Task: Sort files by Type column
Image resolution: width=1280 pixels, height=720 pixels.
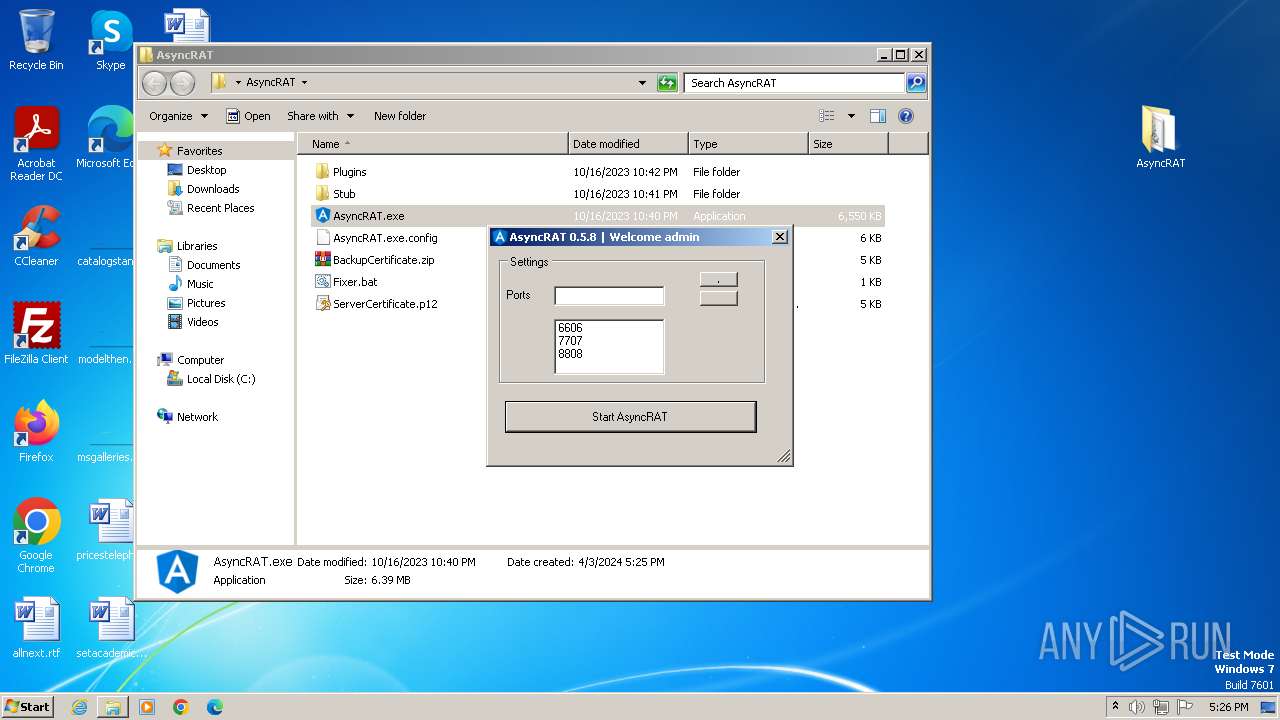Action: click(748, 144)
